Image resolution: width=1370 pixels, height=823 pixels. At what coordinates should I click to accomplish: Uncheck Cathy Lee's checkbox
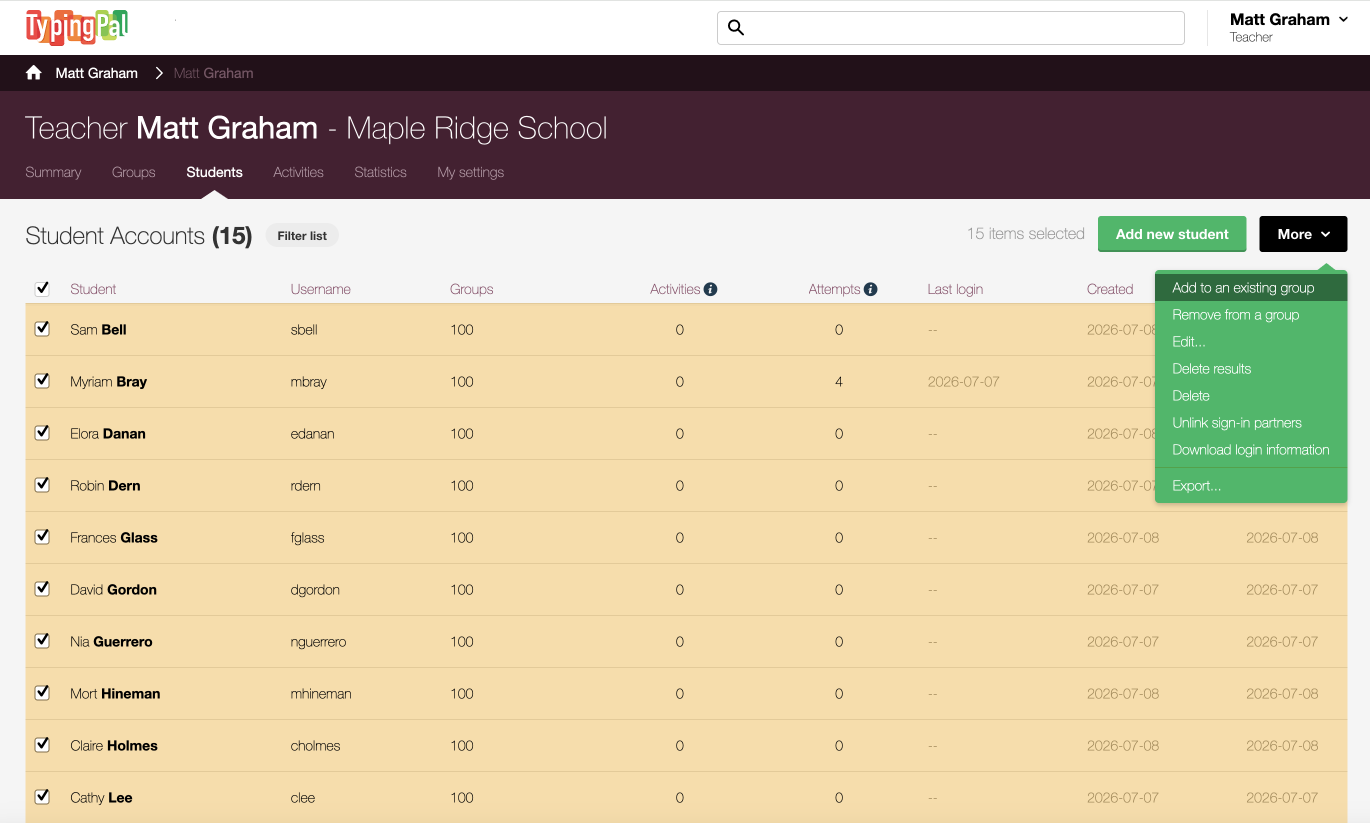tap(42, 796)
